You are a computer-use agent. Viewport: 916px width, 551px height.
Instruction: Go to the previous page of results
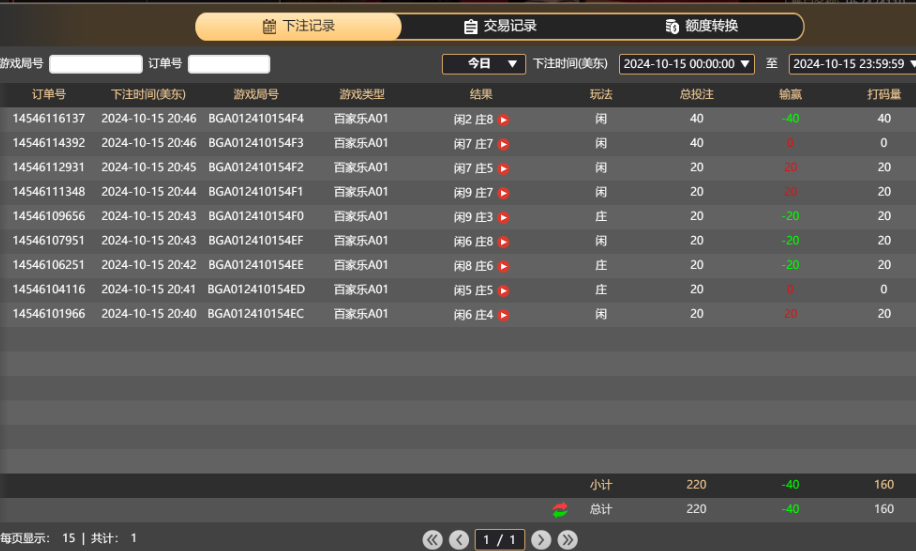pyautogui.click(x=459, y=540)
